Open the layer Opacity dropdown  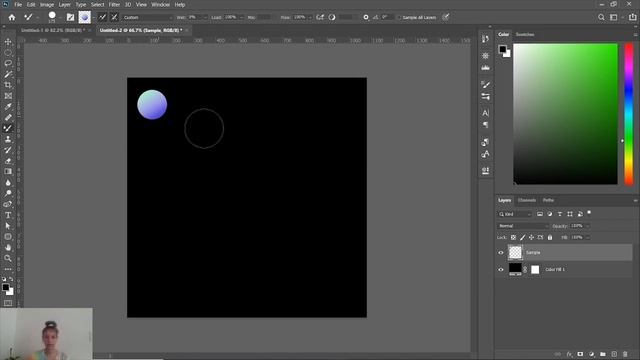click(588, 226)
